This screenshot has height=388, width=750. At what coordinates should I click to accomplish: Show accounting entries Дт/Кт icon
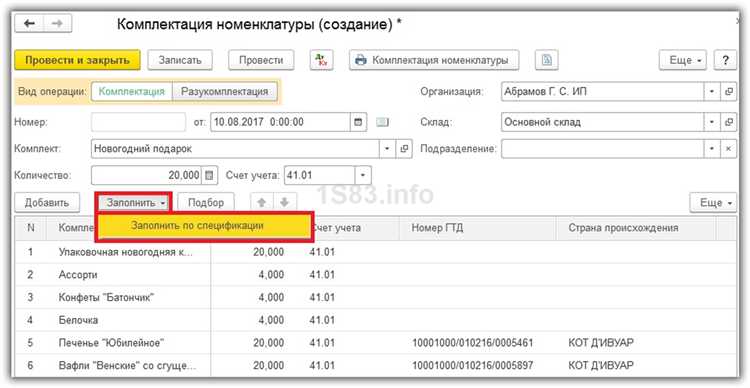pyautogui.click(x=321, y=60)
